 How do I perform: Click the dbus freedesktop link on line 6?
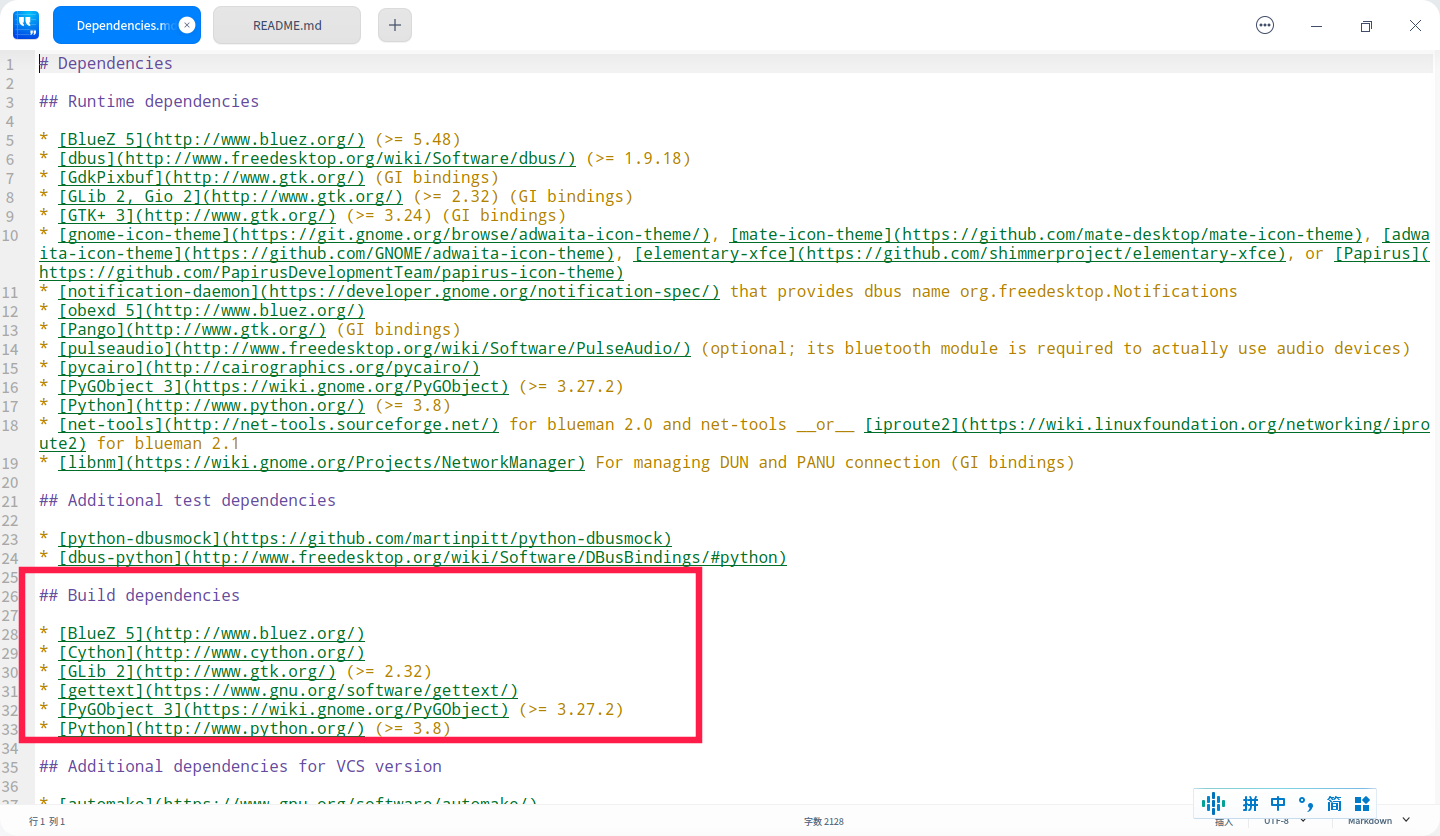pos(317,158)
